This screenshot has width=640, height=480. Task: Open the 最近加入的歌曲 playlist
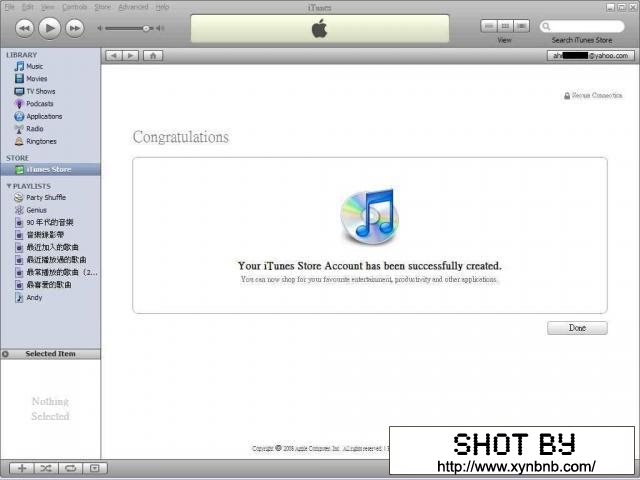click(x=50, y=247)
